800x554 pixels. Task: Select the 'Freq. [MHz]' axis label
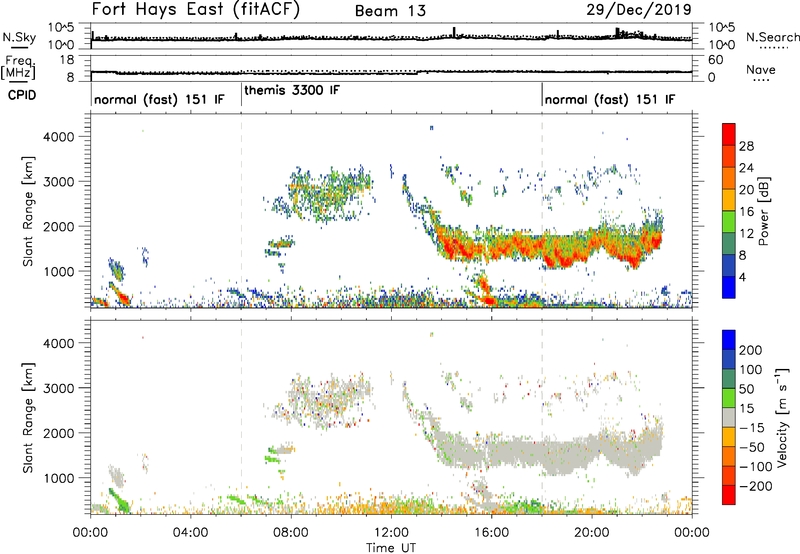[18, 67]
